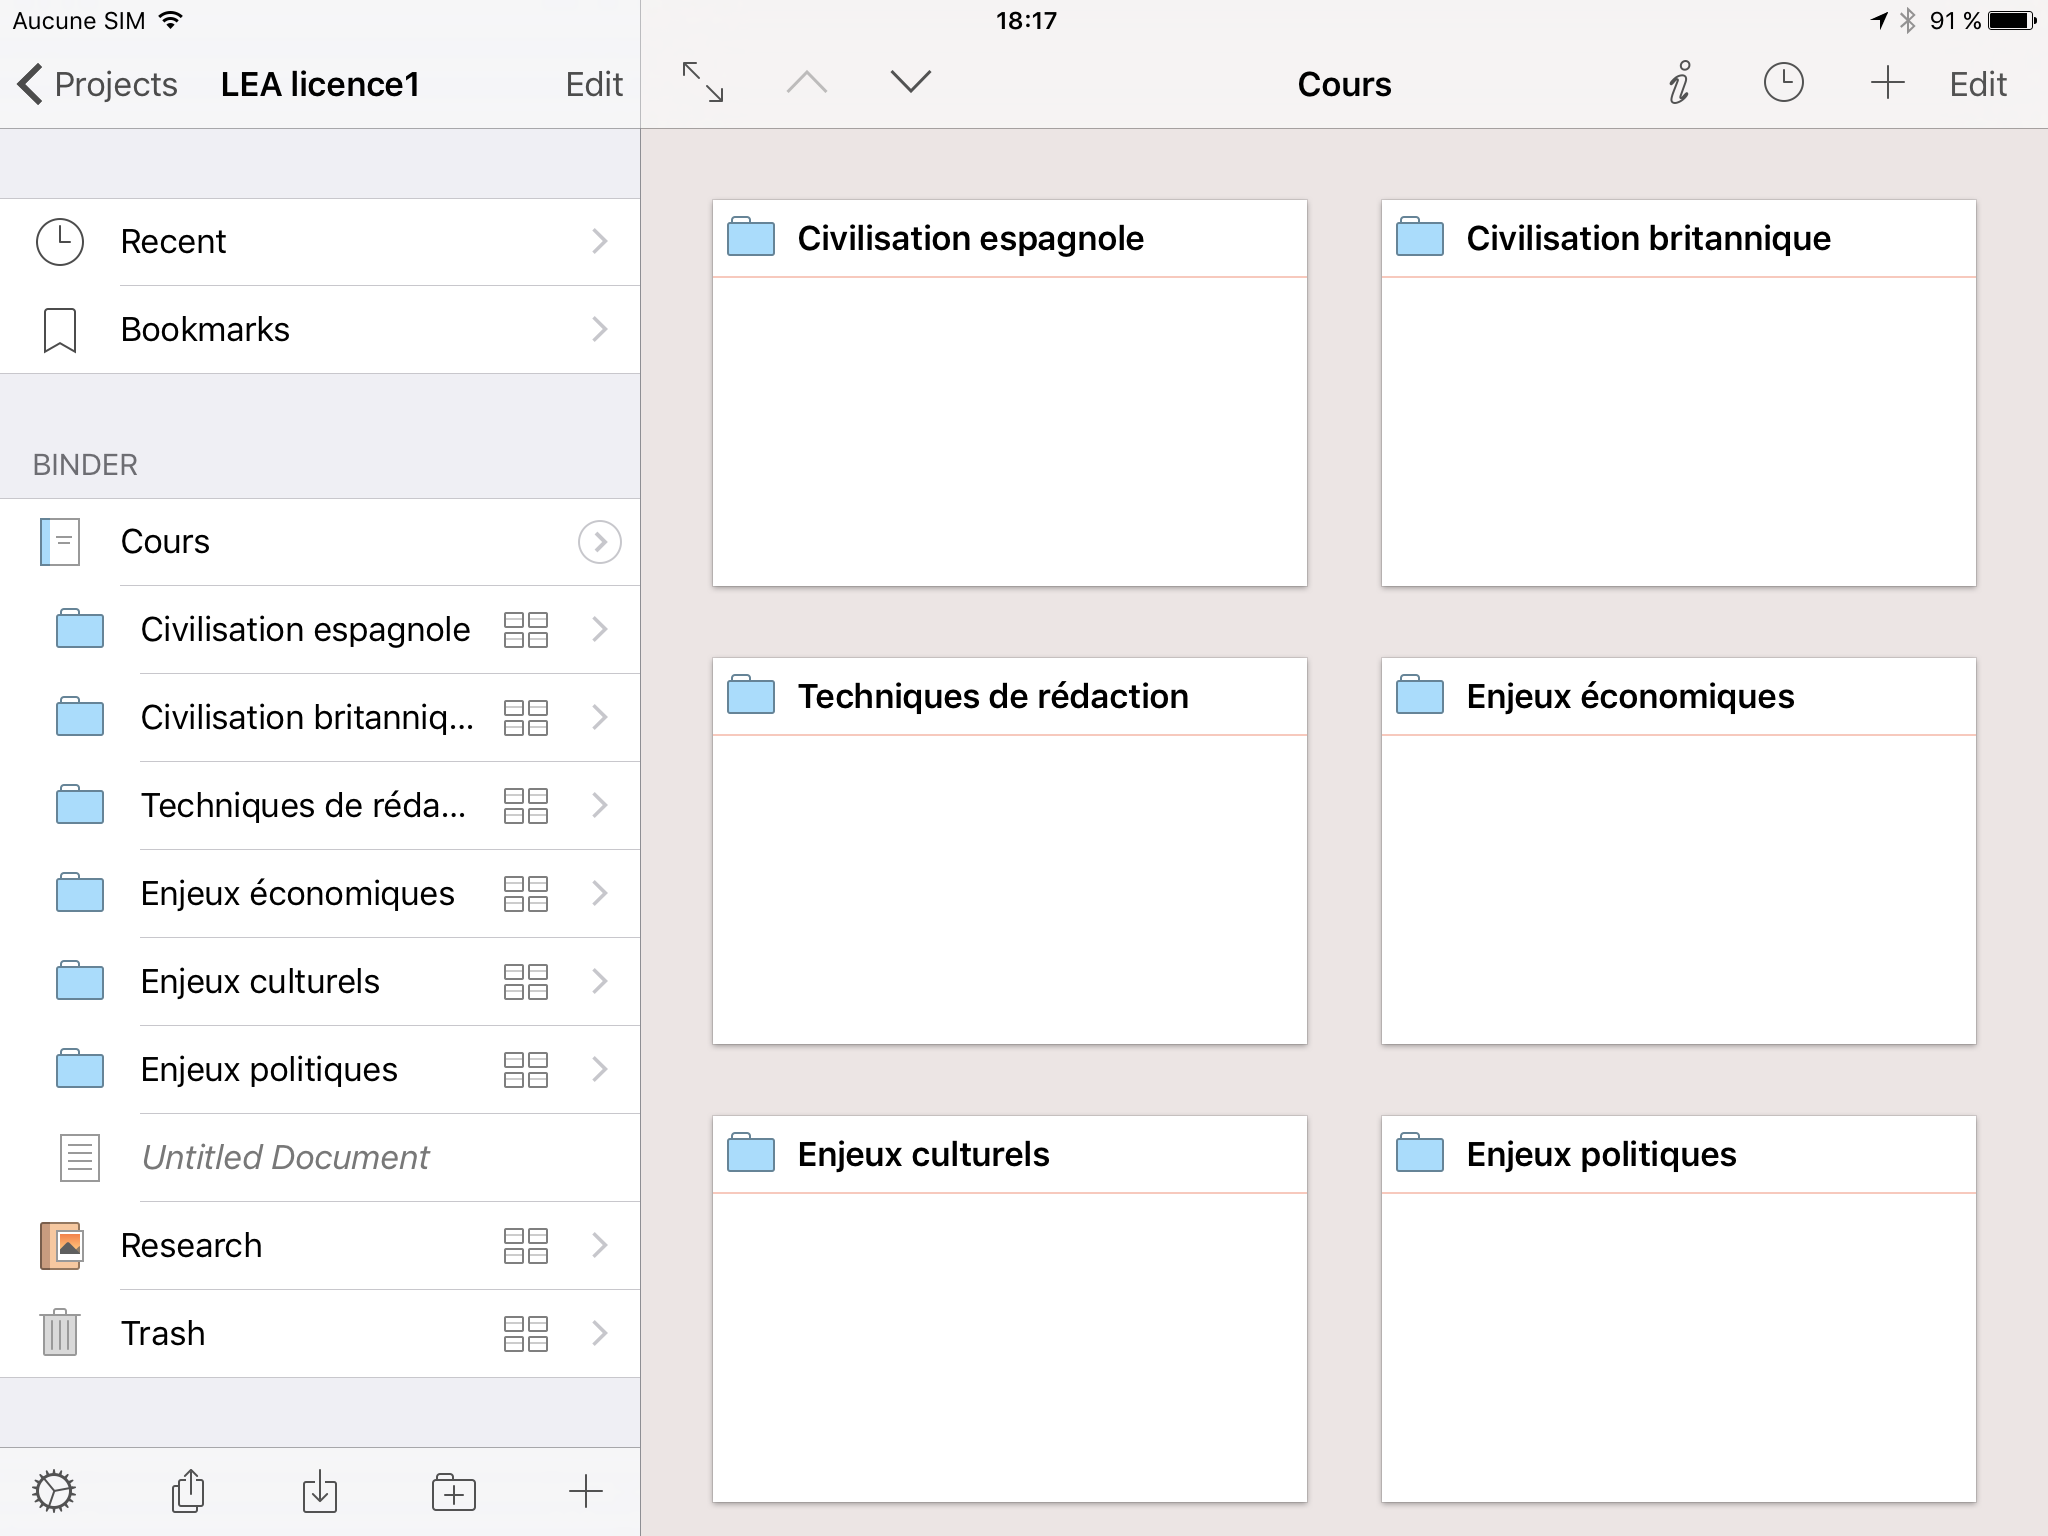Expand Enjeux politiques folder chevron
The image size is (2048, 1536).
tap(599, 1070)
